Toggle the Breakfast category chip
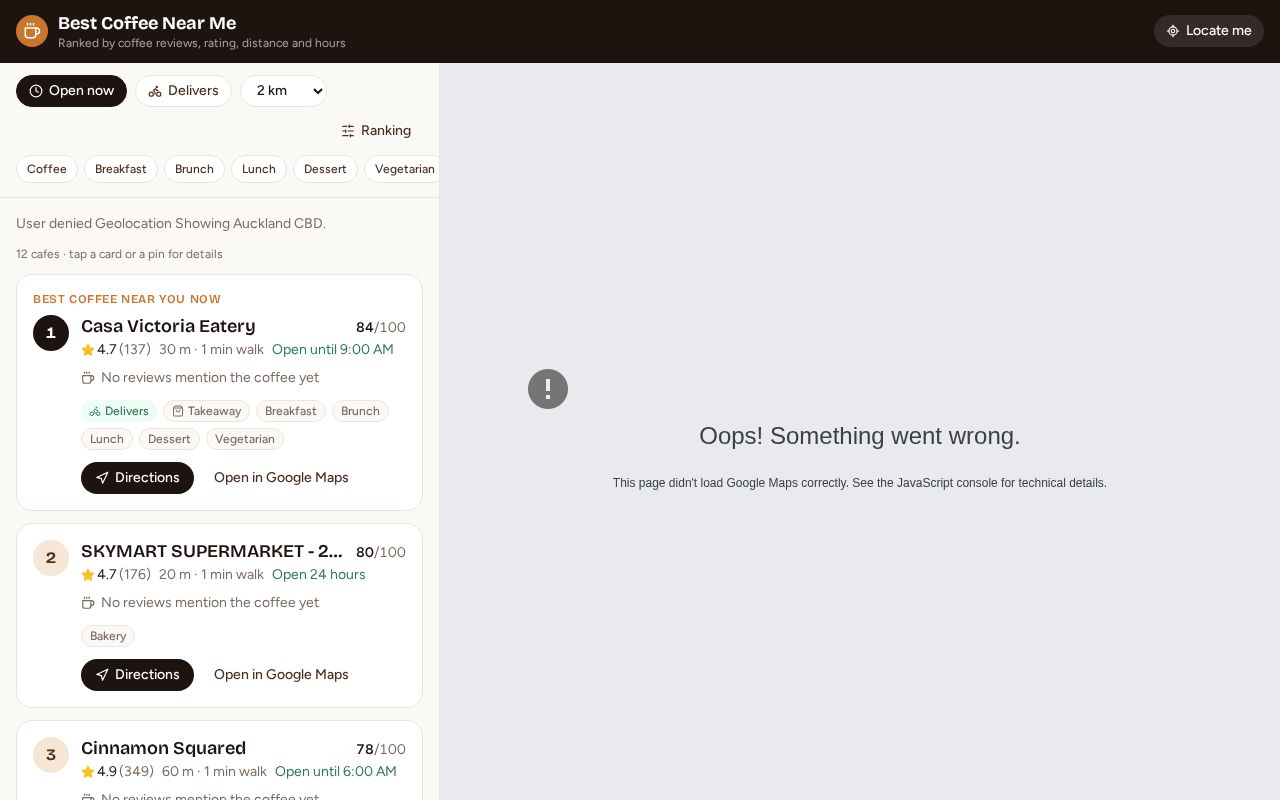Viewport: 1280px width, 800px height. [x=121, y=169]
